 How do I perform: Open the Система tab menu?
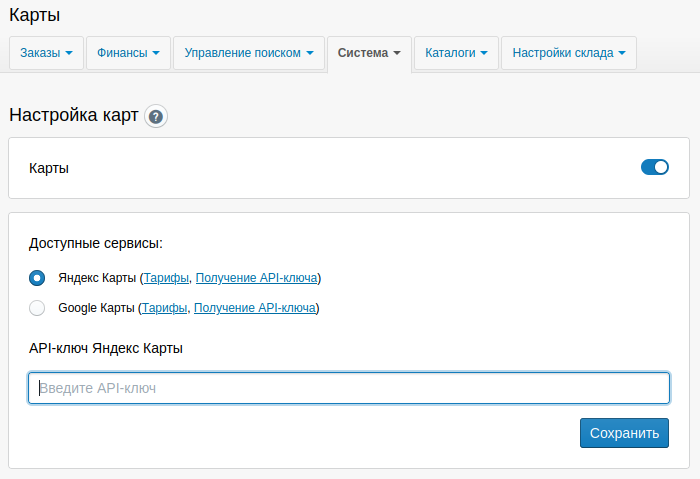pos(369,53)
